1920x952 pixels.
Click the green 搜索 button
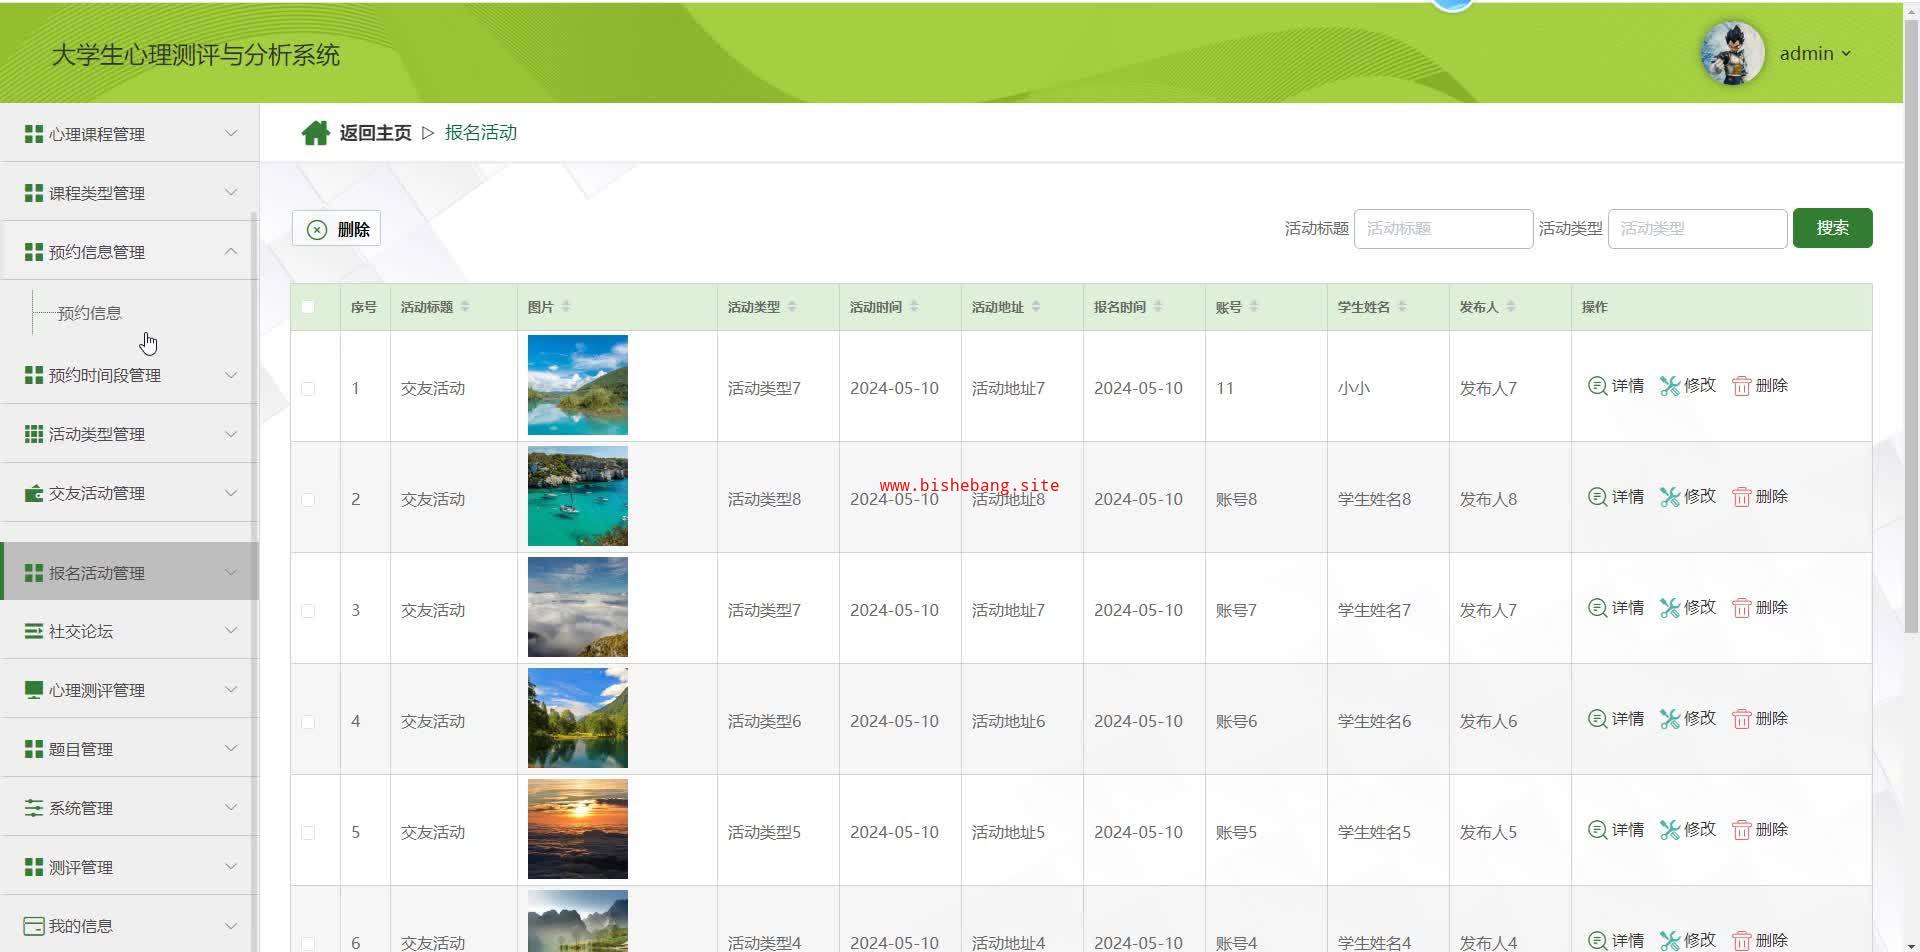click(x=1831, y=228)
